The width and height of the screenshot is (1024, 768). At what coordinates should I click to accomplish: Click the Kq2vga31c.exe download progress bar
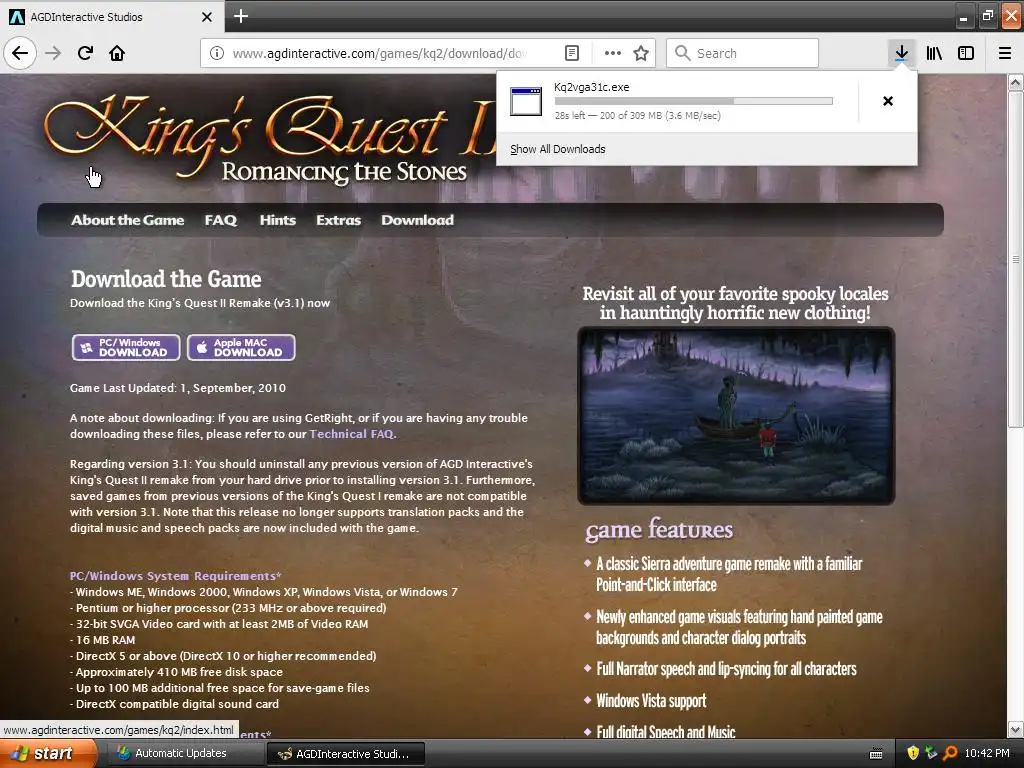tap(693, 101)
